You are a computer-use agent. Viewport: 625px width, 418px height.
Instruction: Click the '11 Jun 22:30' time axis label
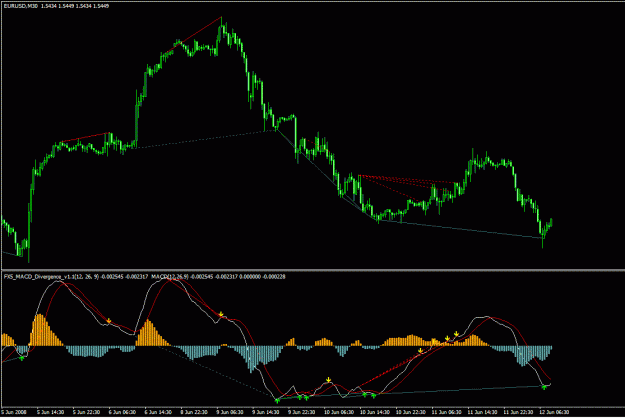tap(518, 412)
